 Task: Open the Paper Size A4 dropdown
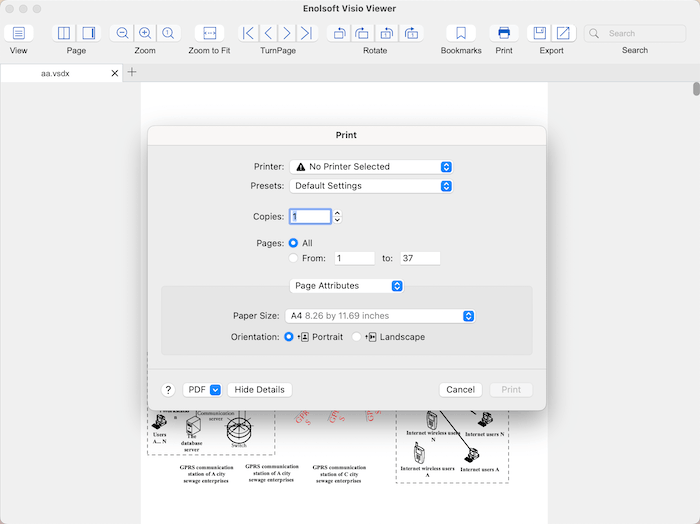coord(379,316)
